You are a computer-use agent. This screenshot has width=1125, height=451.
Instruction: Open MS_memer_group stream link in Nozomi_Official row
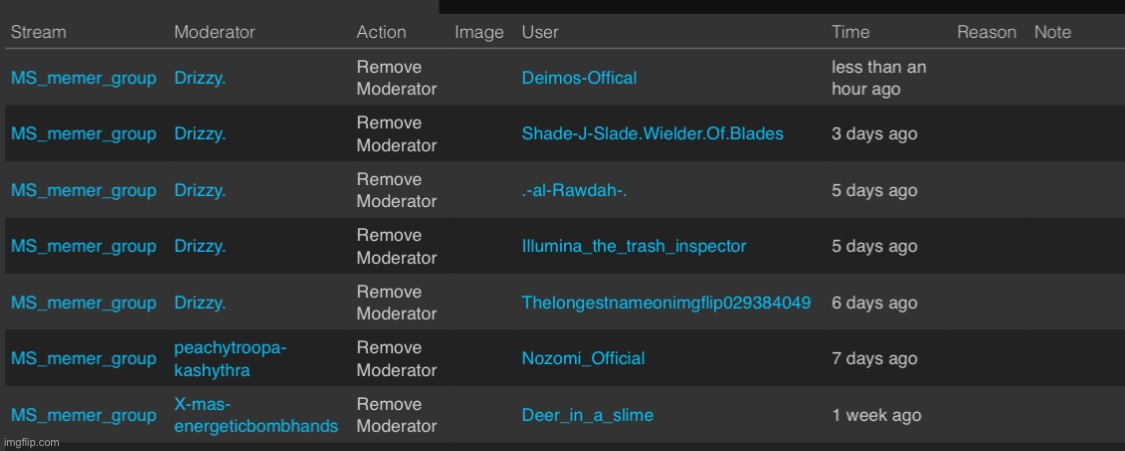pos(83,359)
